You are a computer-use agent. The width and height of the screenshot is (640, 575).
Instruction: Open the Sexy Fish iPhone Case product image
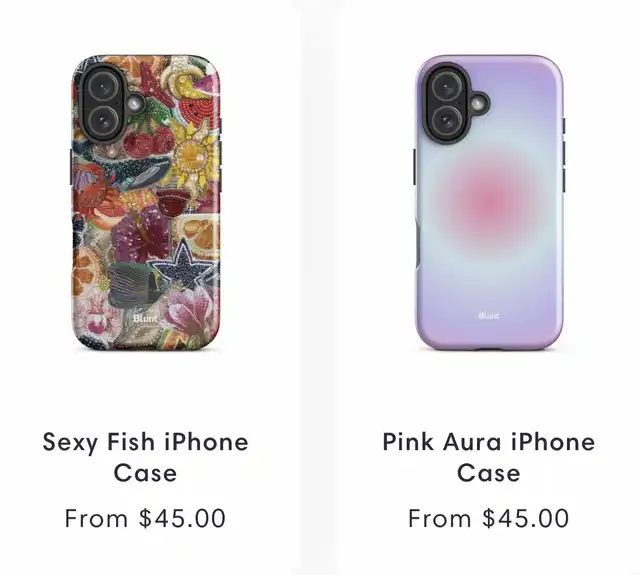point(146,203)
